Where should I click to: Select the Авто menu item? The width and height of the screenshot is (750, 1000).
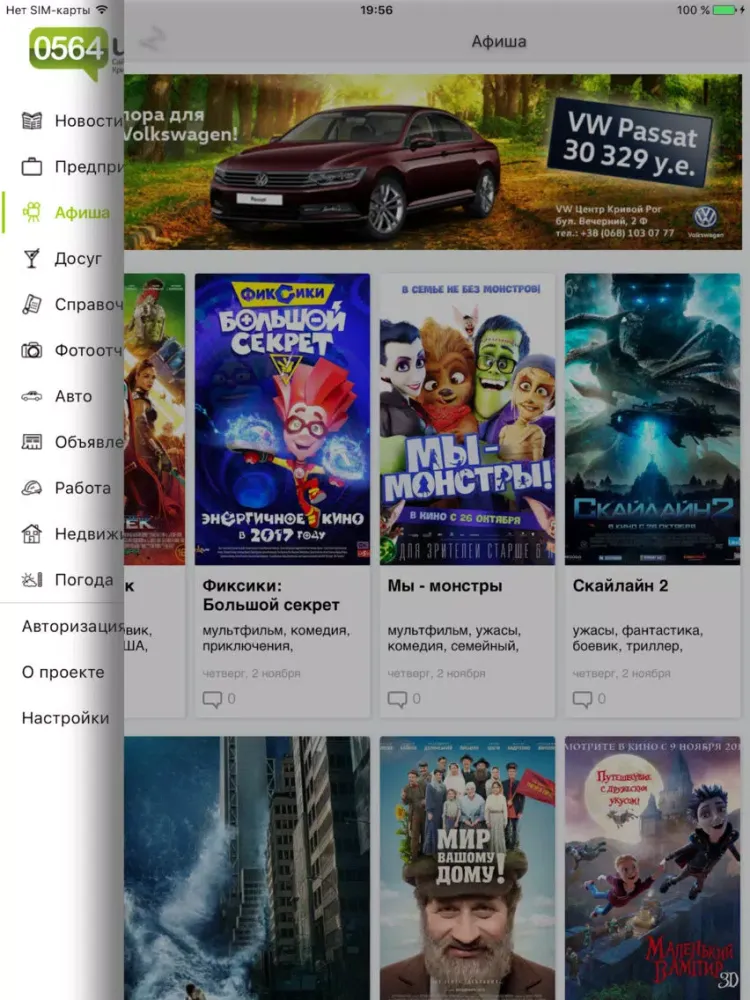click(x=62, y=396)
